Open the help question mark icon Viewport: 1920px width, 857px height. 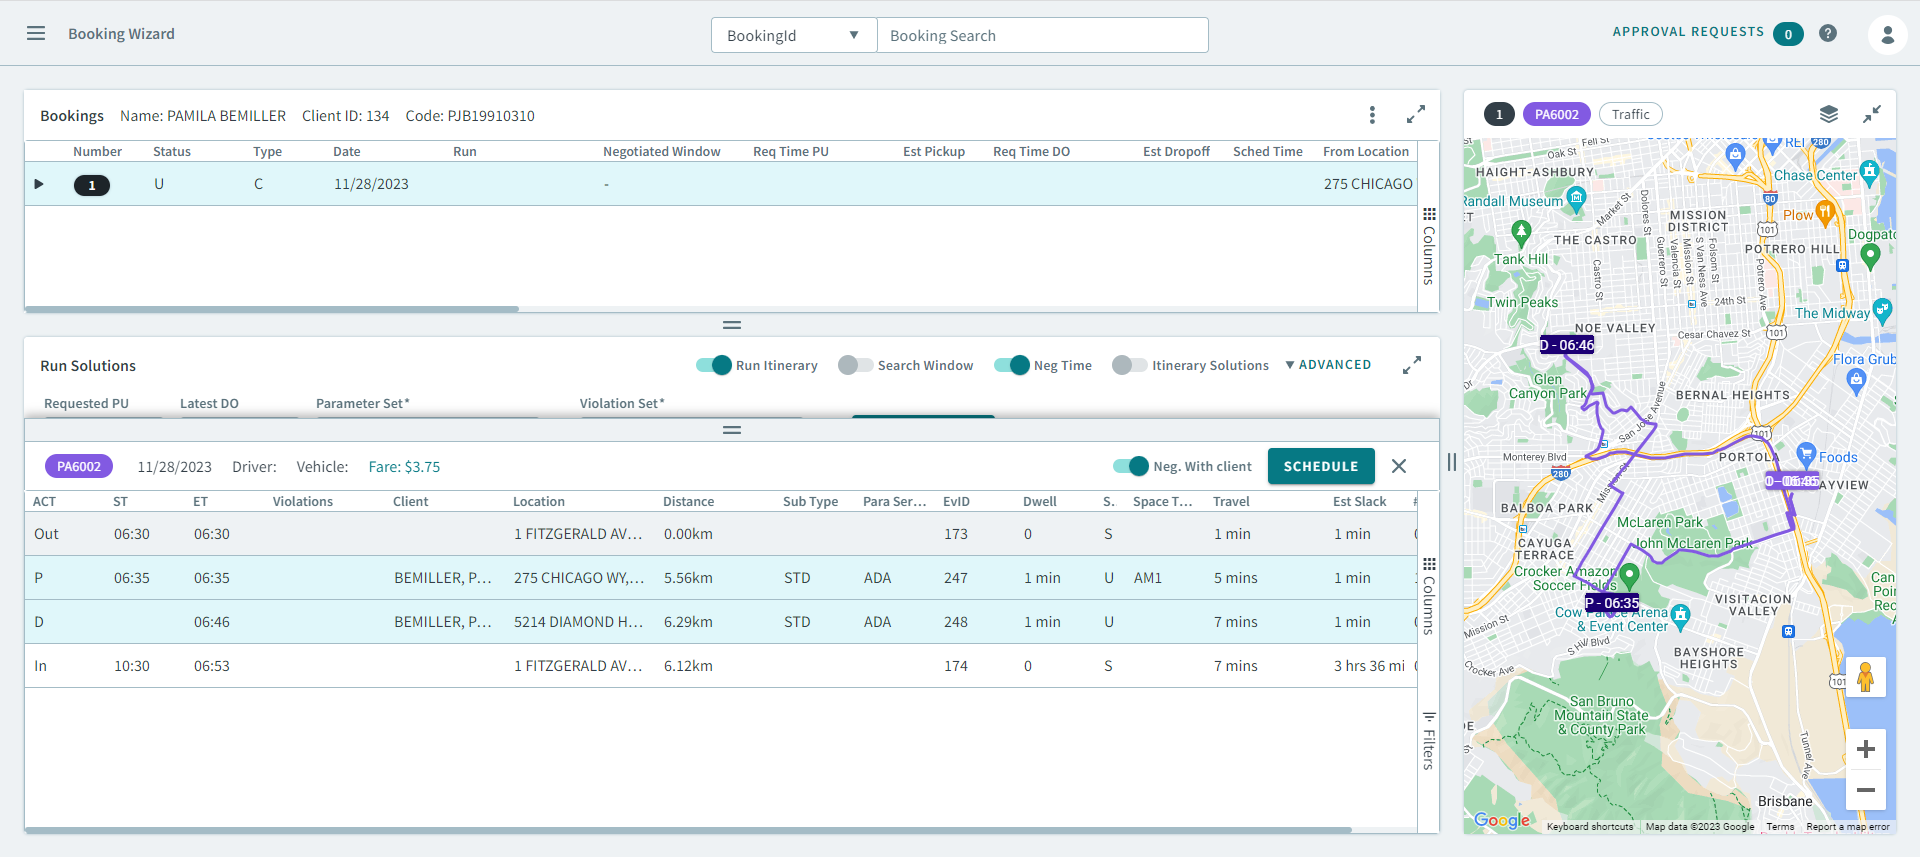coord(1828,33)
